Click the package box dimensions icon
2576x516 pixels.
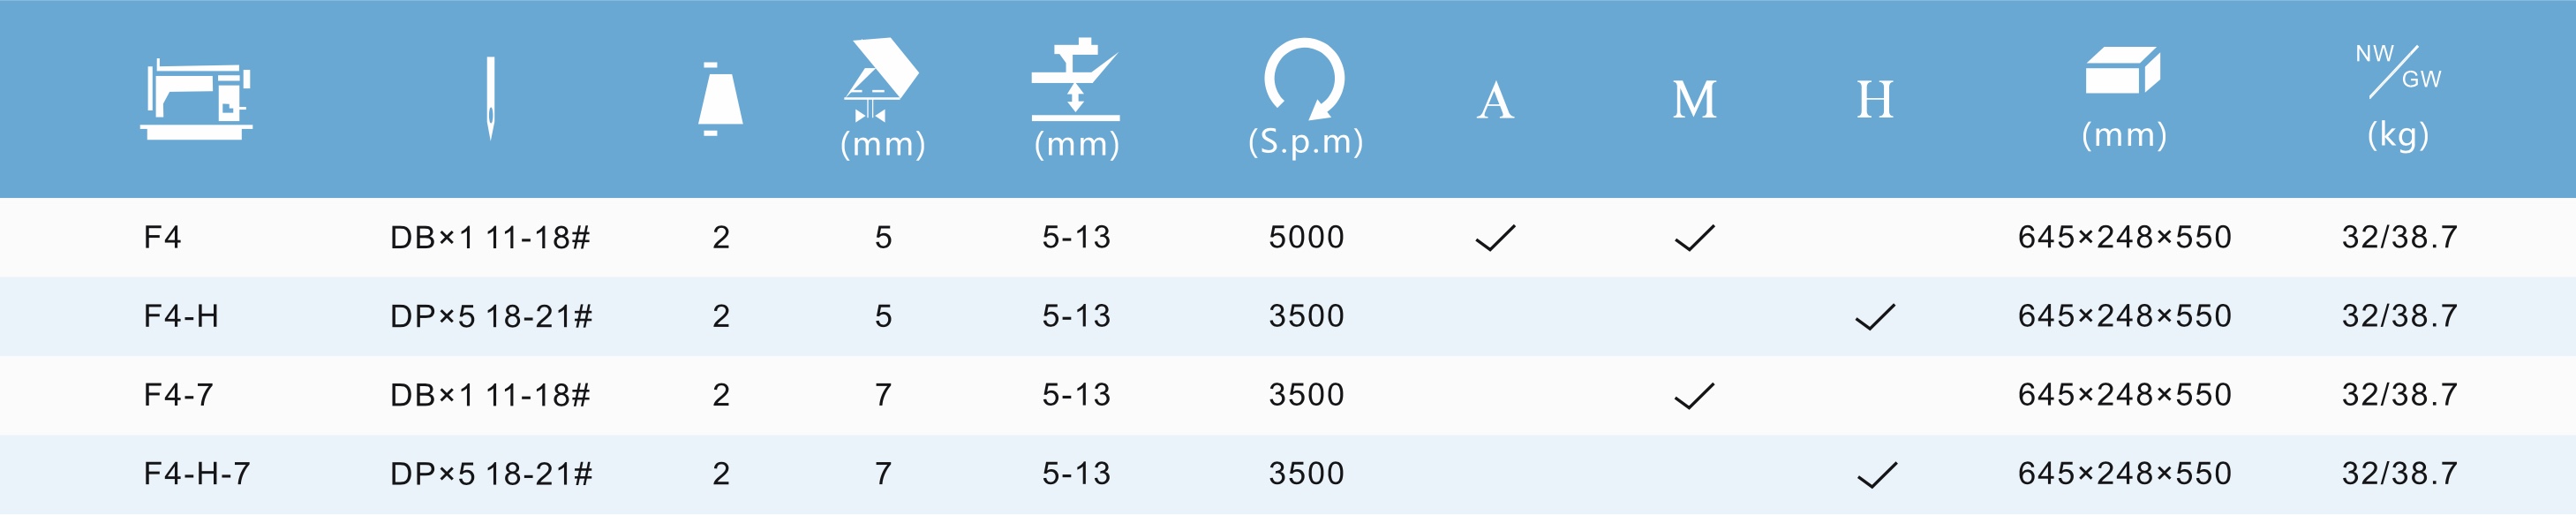click(x=2123, y=71)
